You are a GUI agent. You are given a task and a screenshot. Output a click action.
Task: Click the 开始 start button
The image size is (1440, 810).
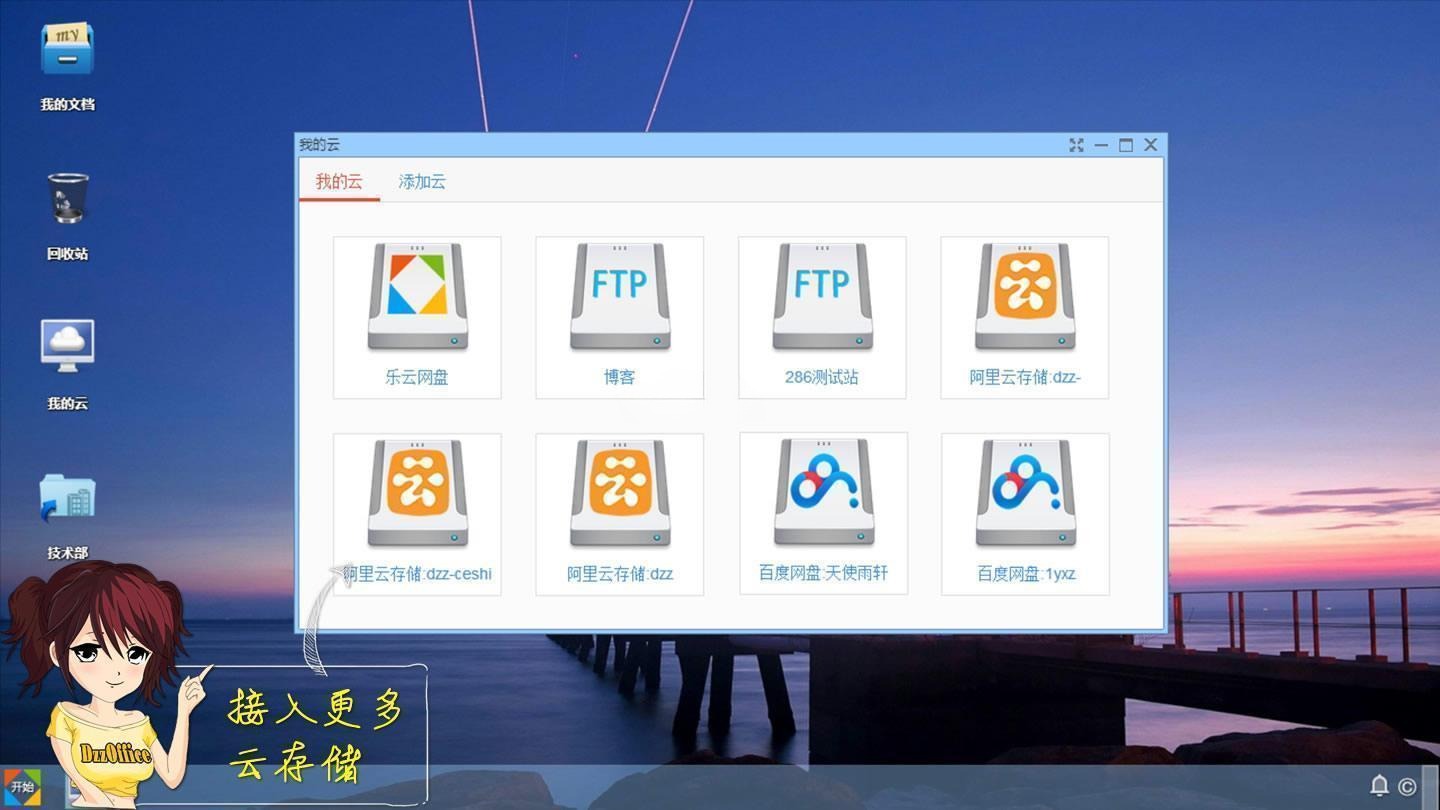tap(24, 785)
